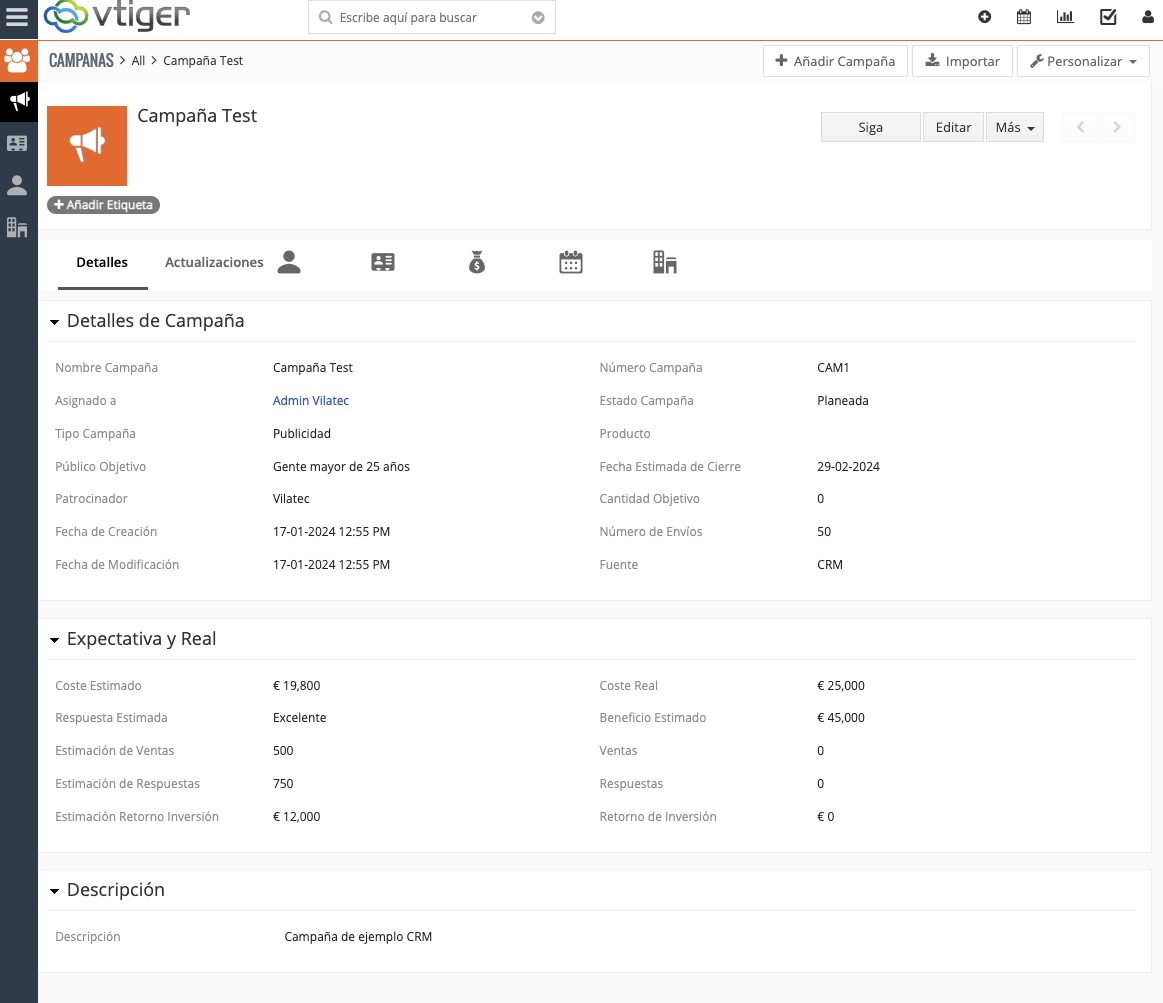Open the reports chart icon

pos(1065,17)
